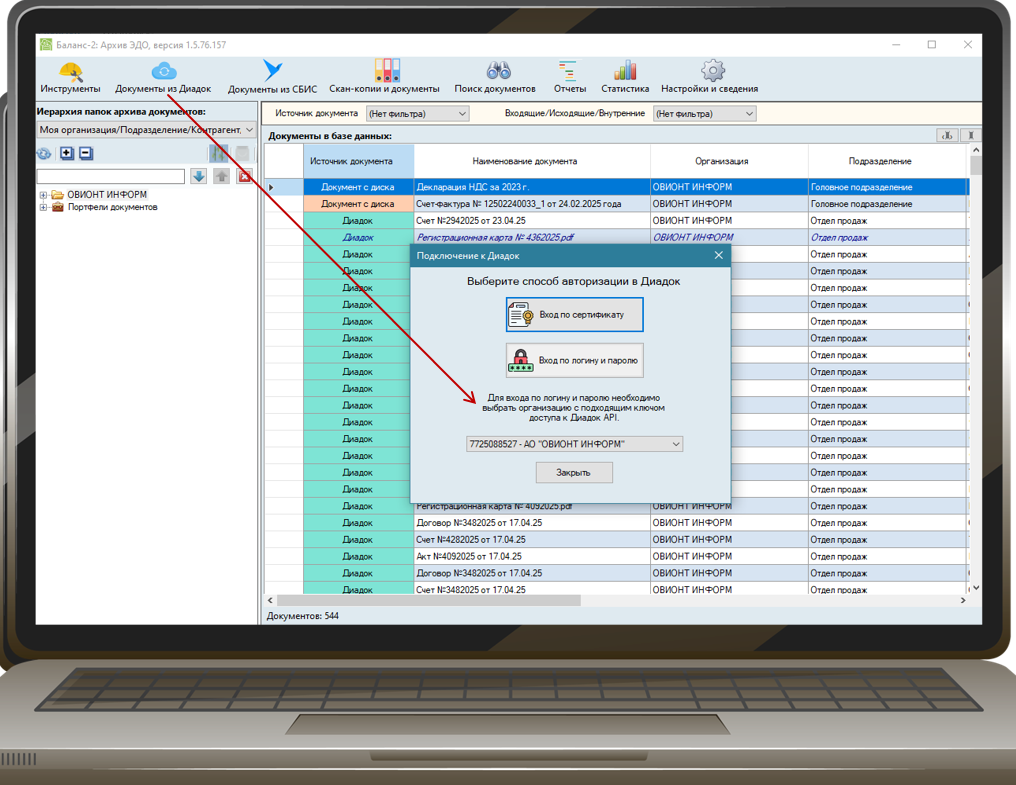
Task: Click orange Документ с диска source cell
Action: (x=358, y=204)
